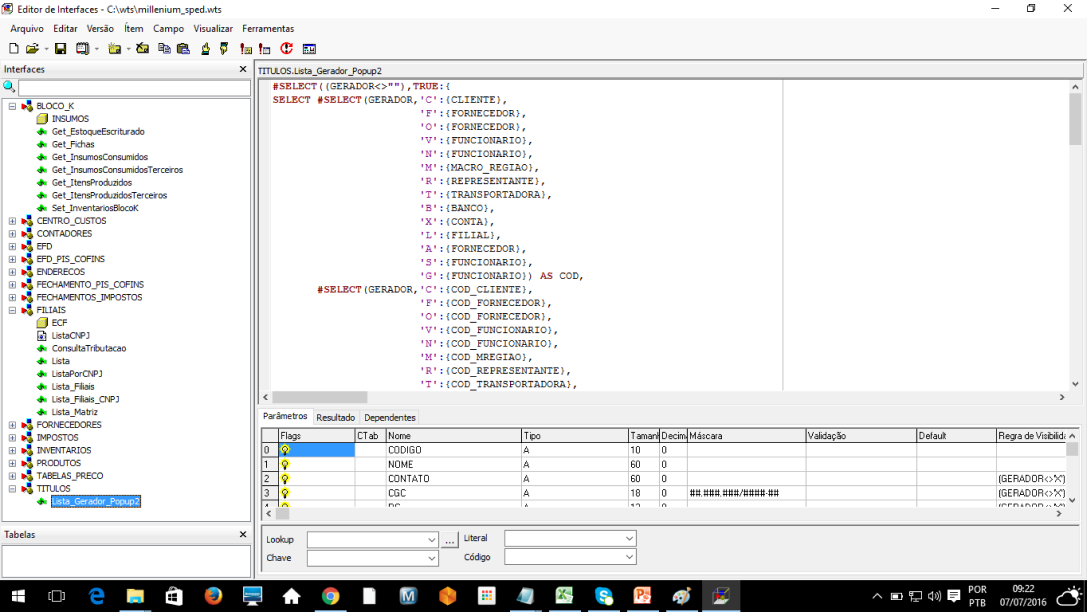Expand the FORNECEDORES tree node
Image resolution: width=1087 pixels, height=612 pixels.
click(x=12, y=425)
